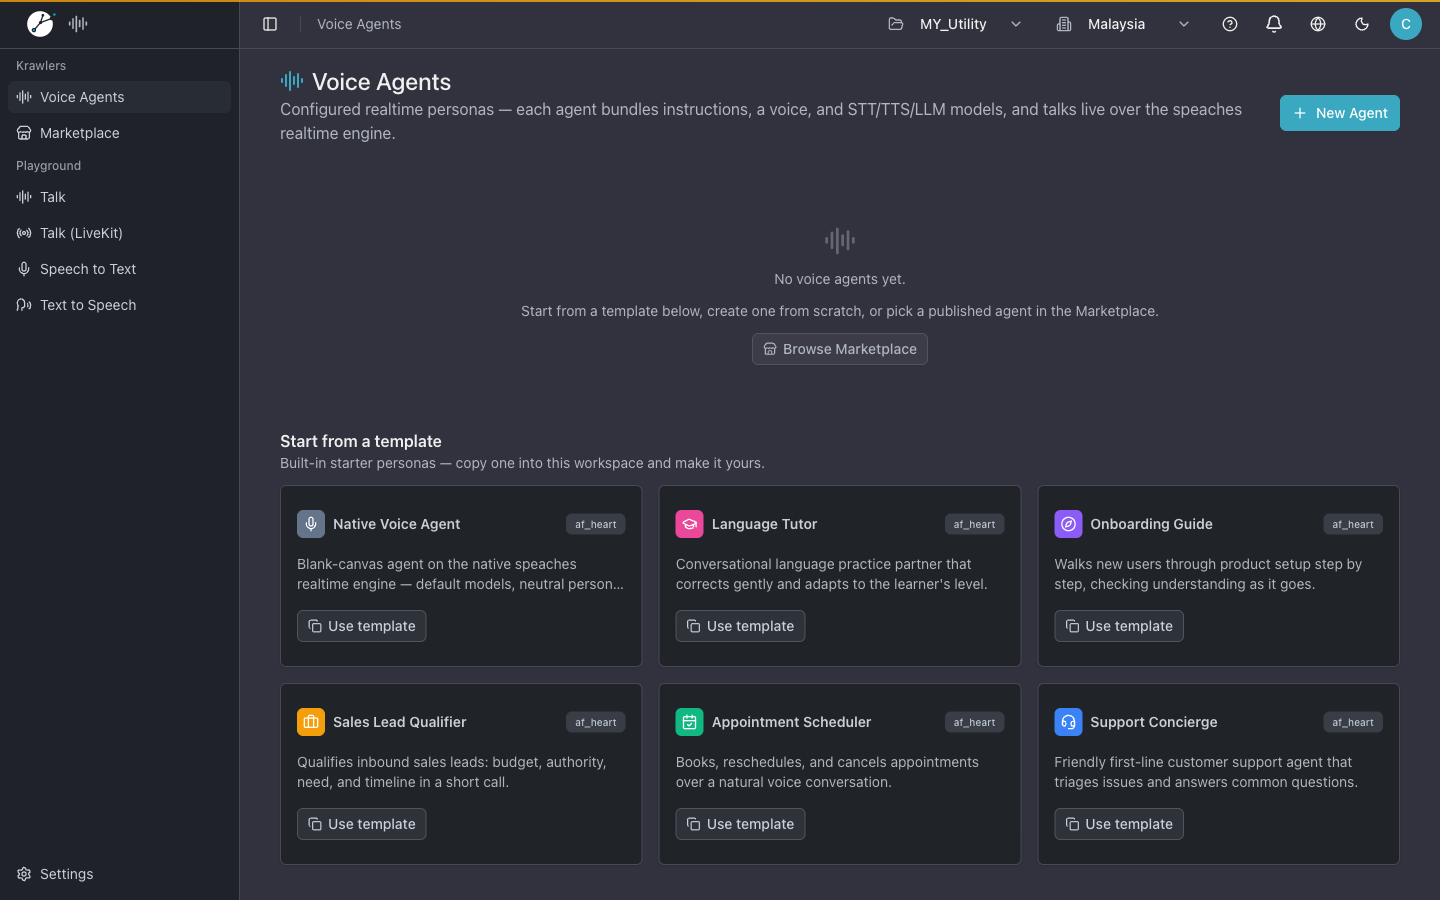
Task: Toggle the sidebar panel icon
Action: pyautogui.click(x=270, y=24)
